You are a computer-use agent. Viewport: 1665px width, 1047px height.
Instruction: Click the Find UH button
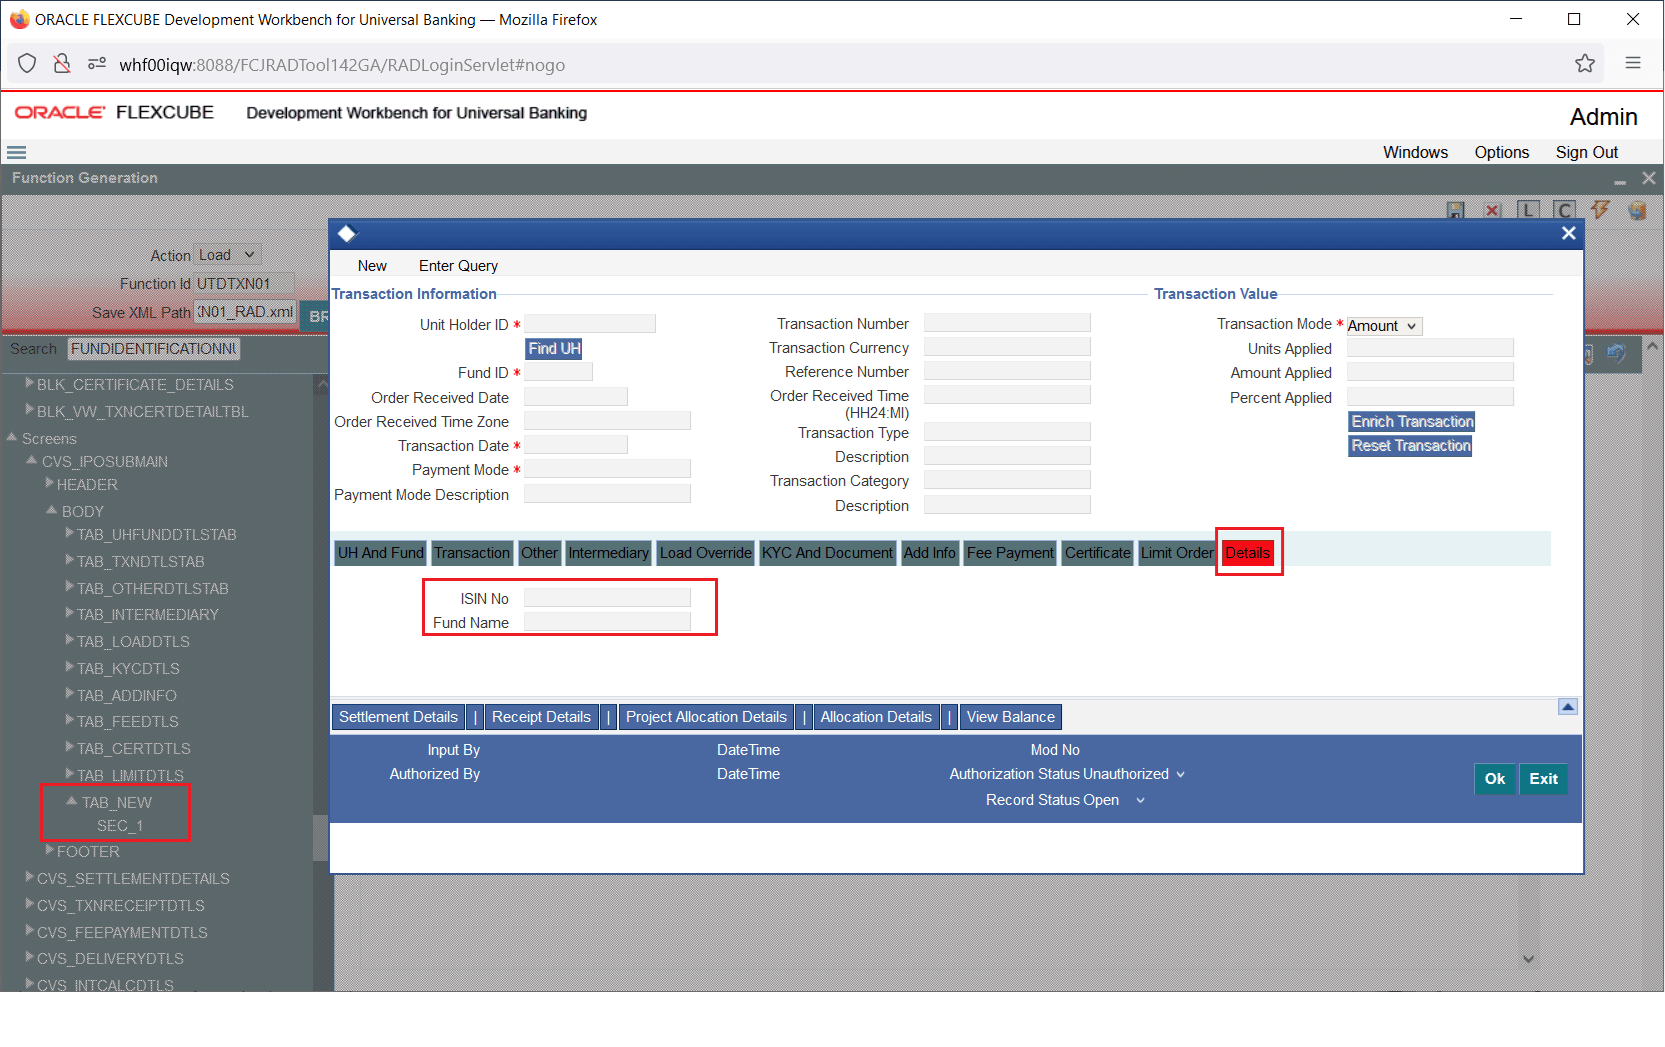point(554,349)
